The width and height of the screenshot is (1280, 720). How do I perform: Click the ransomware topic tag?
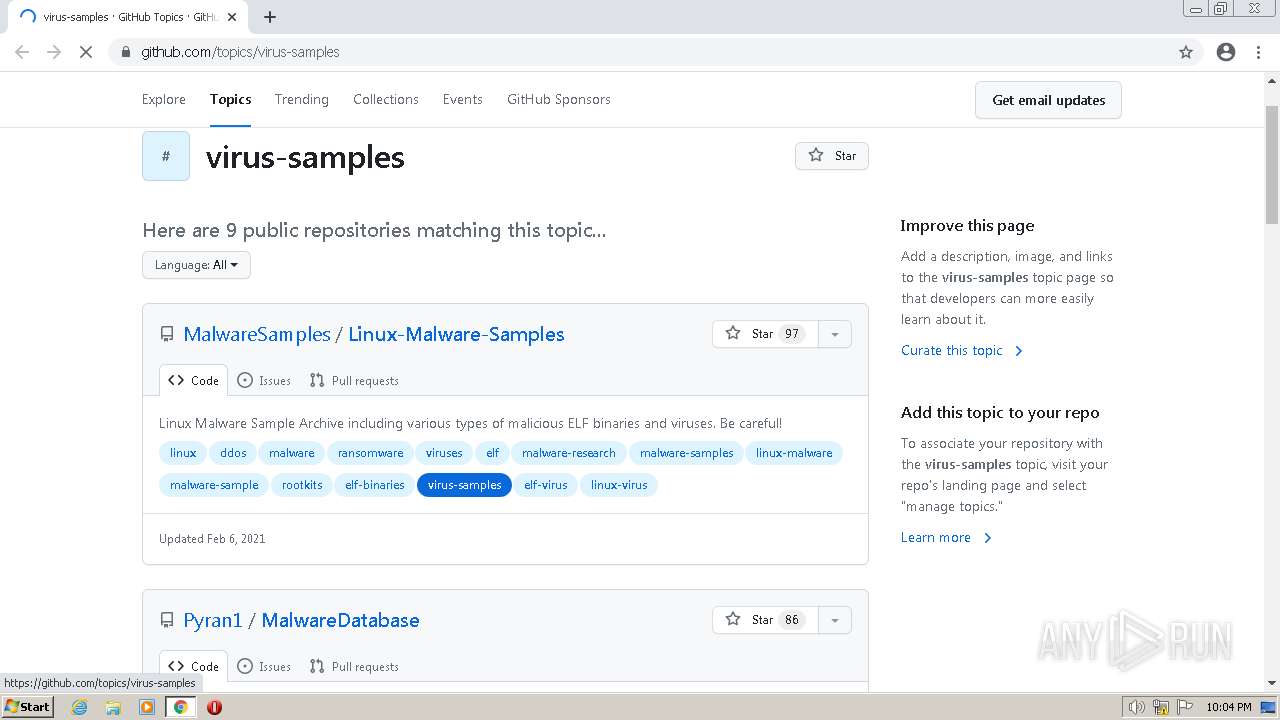pyautogui.click(x=370, y=453)
